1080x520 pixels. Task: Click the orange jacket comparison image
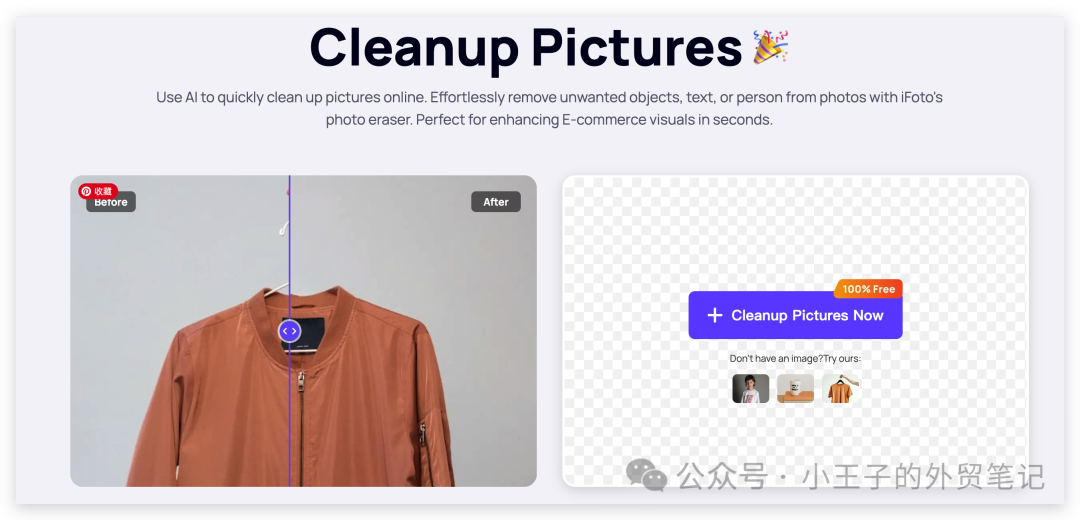click(x=303, y=331)
